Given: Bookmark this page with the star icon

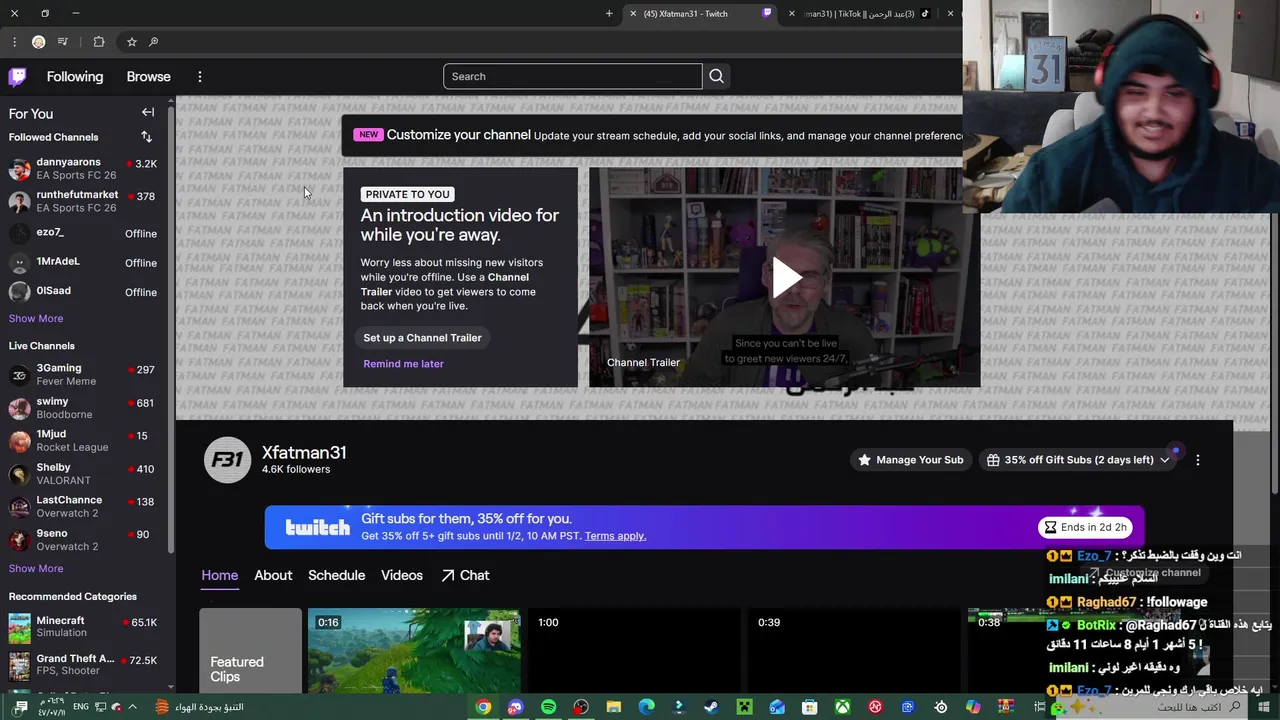Looking at the screenshot, I should [131, 42].
